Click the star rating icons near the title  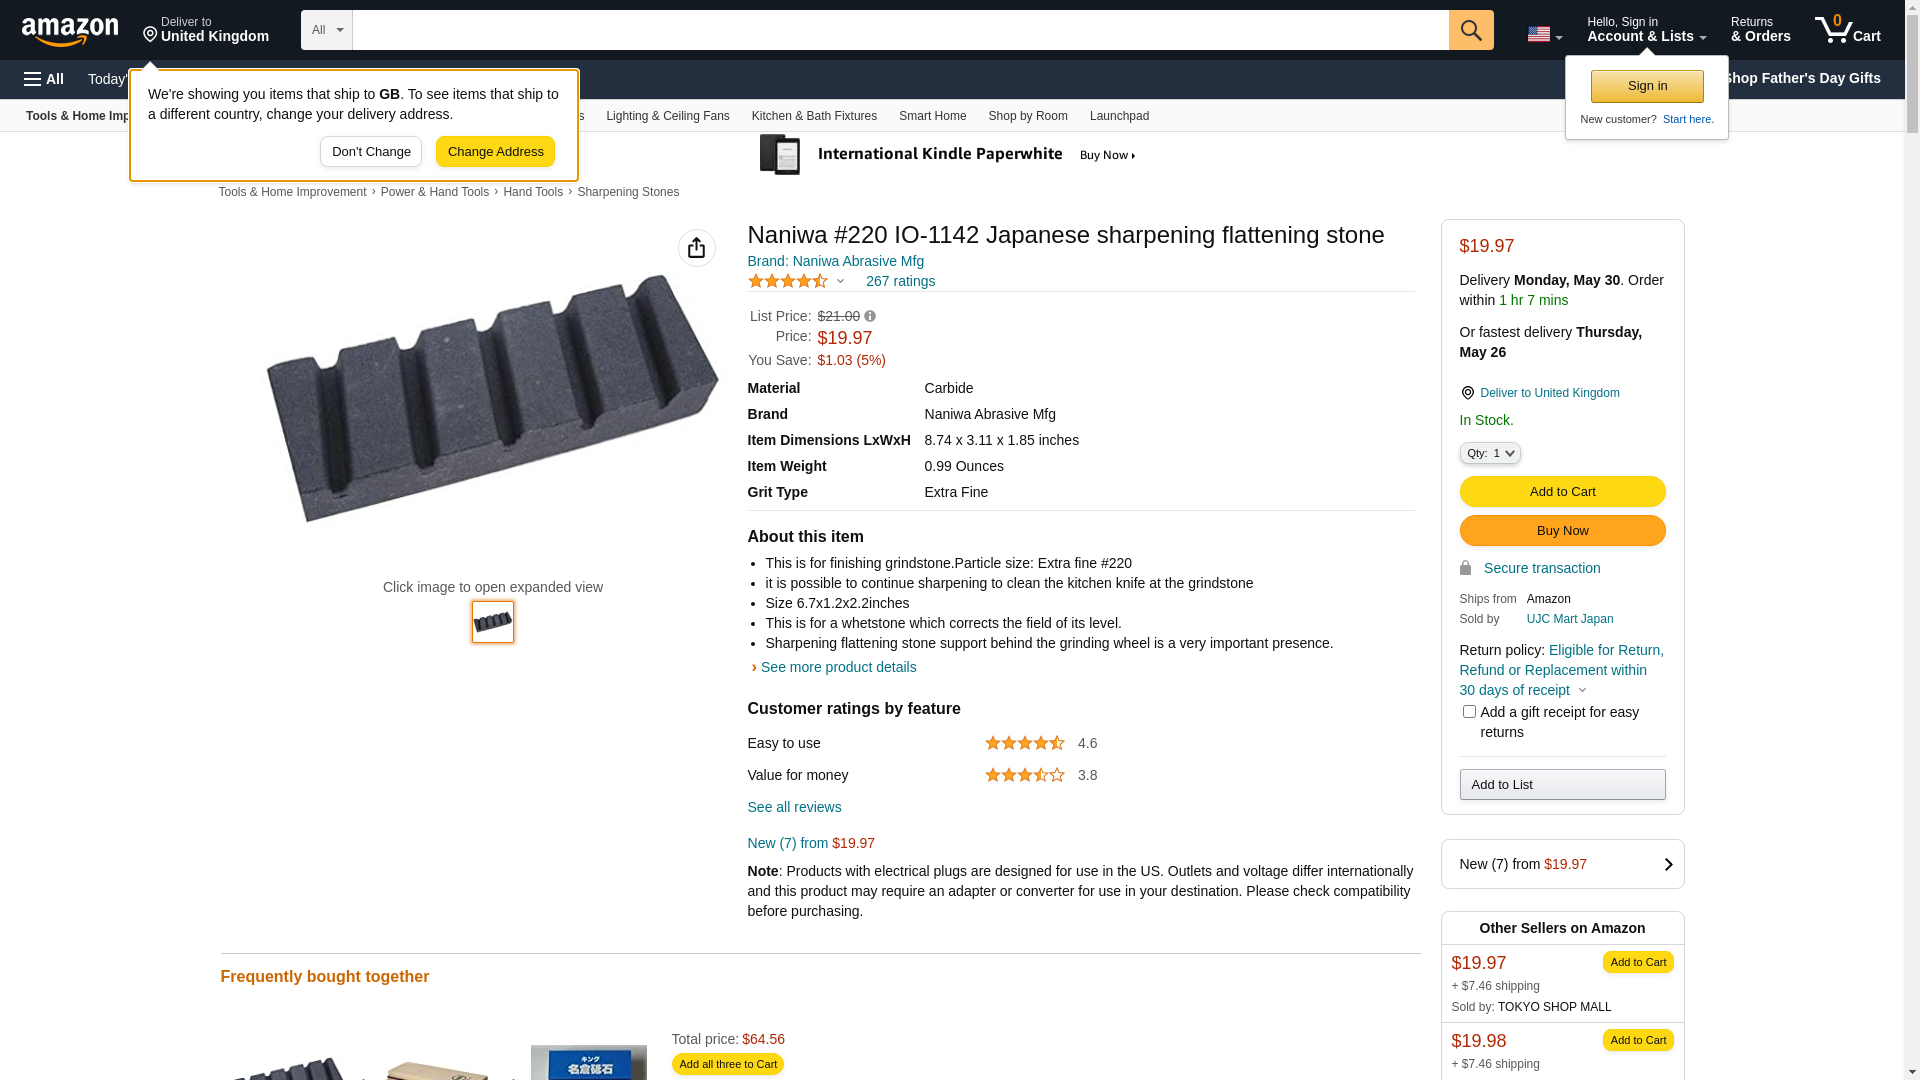pyautogui.click(x=788, y=282)
